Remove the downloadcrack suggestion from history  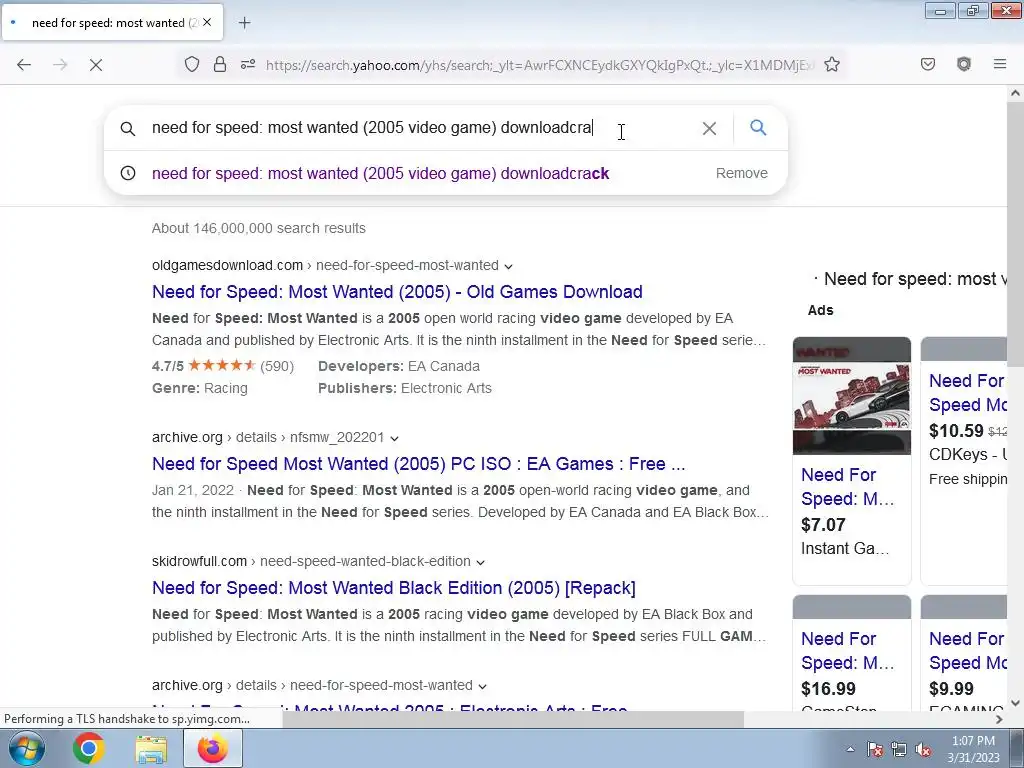(741, 173)
